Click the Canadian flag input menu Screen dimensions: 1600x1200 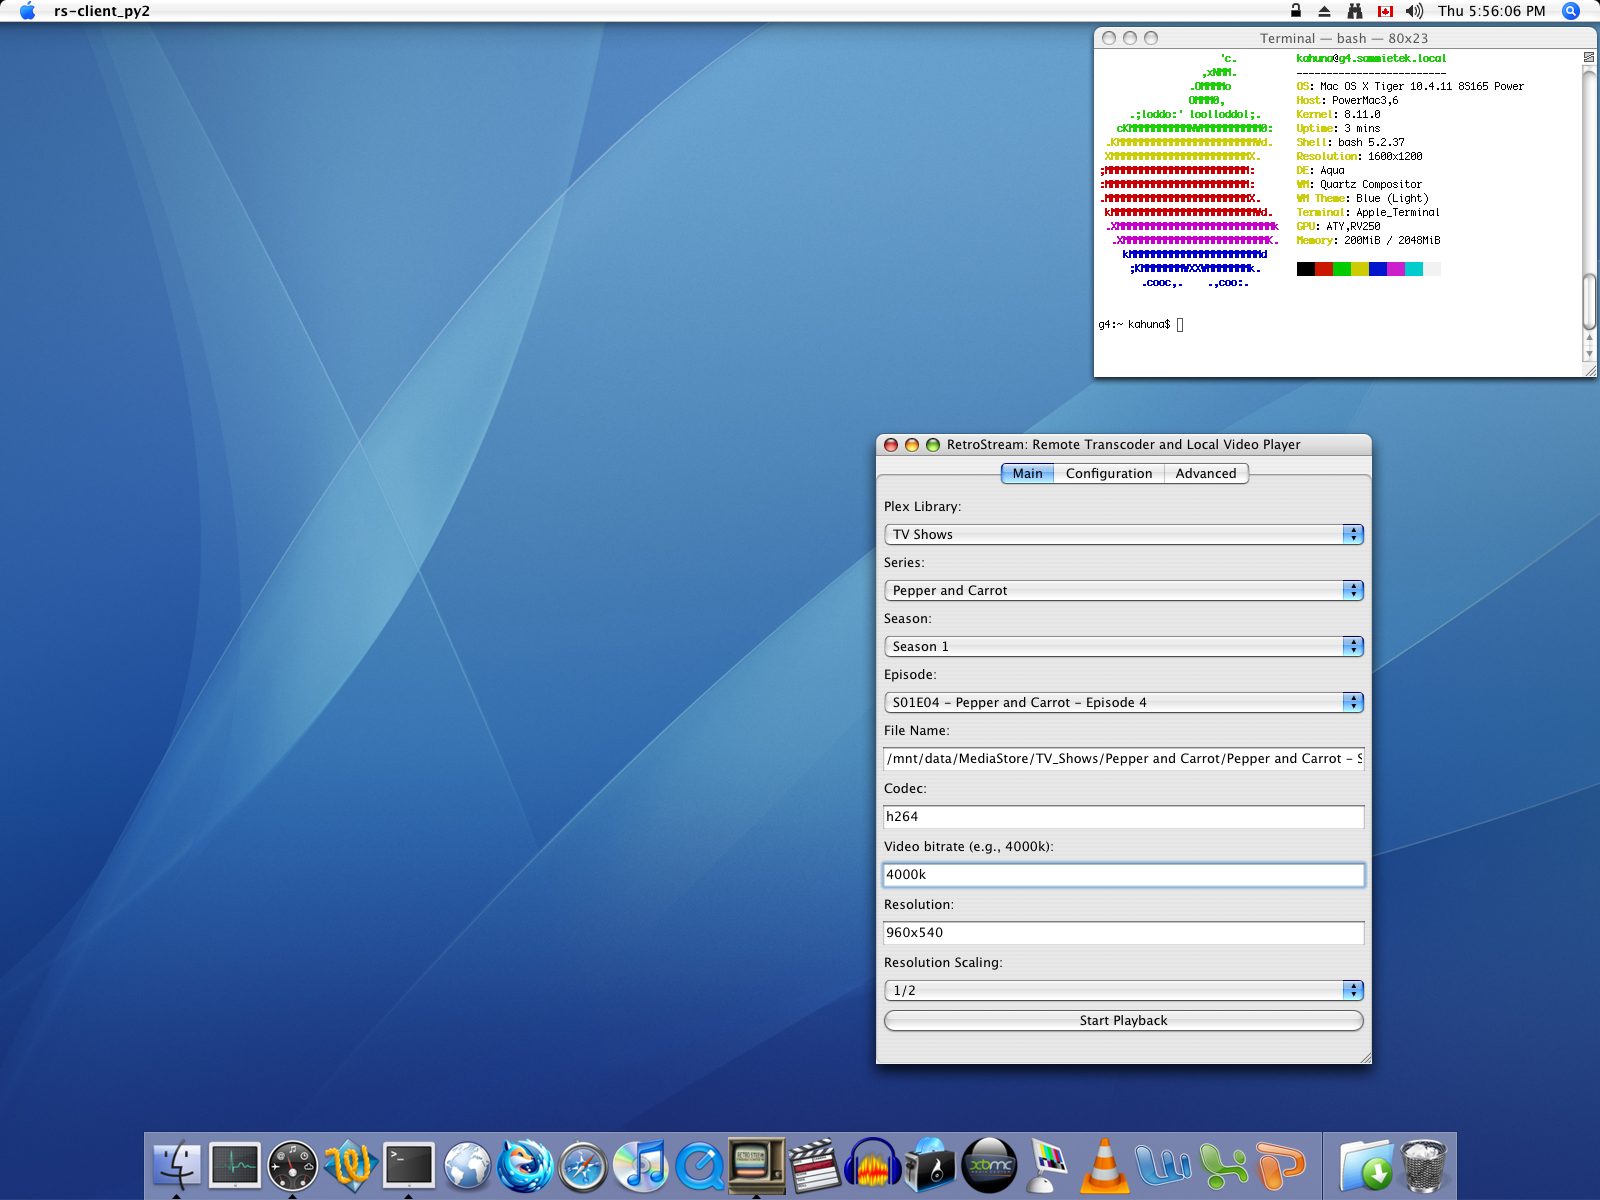pos(1385,11)
